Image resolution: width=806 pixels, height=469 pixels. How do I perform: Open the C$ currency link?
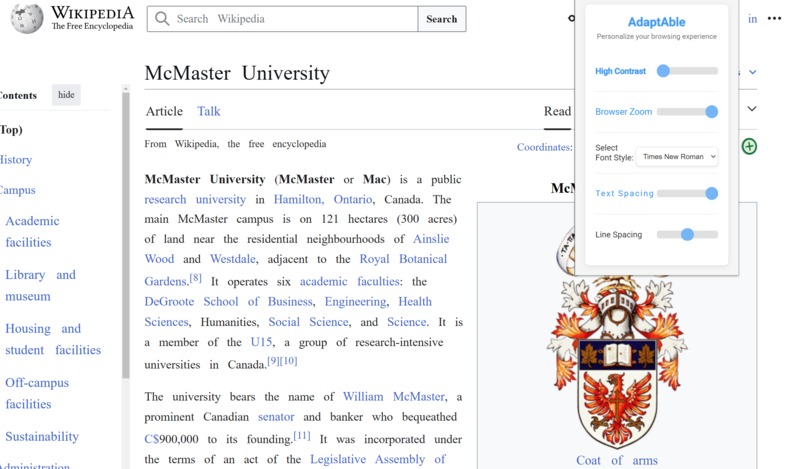pyautogui.click(x=152, y=440)
